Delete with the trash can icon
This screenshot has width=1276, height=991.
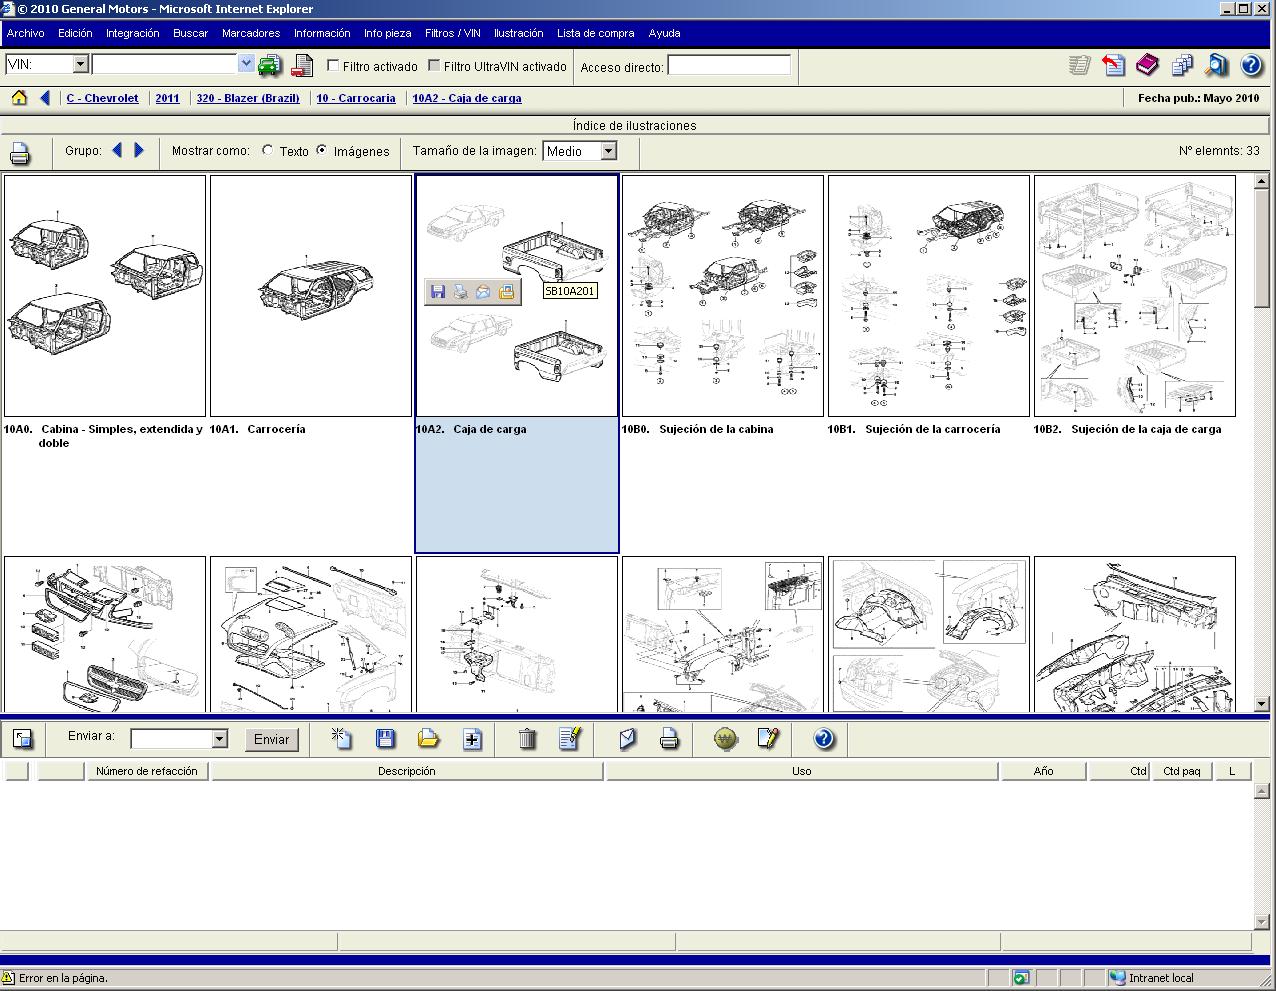[x=527, y=739]
